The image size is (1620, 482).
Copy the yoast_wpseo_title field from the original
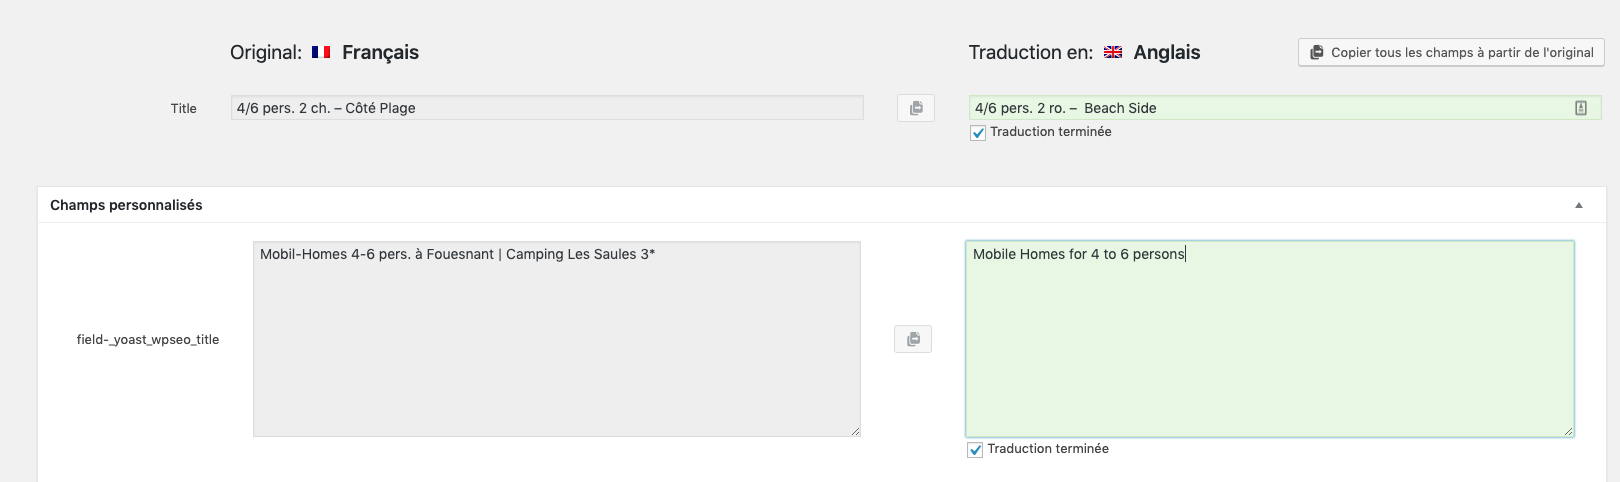coord(913,340)
